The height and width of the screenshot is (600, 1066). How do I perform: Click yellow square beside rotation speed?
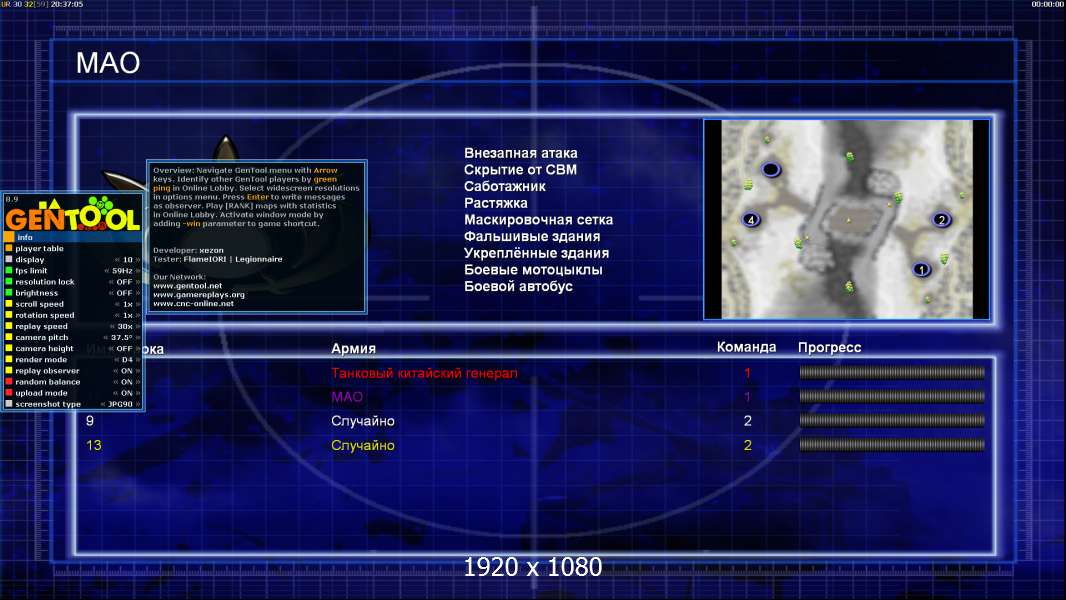[x=9, y=315]
